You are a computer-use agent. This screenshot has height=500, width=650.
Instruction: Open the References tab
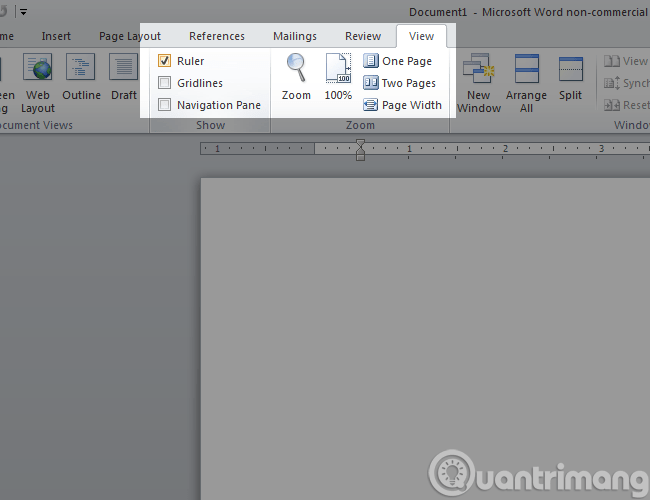pyautogui.click(x=217, y=36)
